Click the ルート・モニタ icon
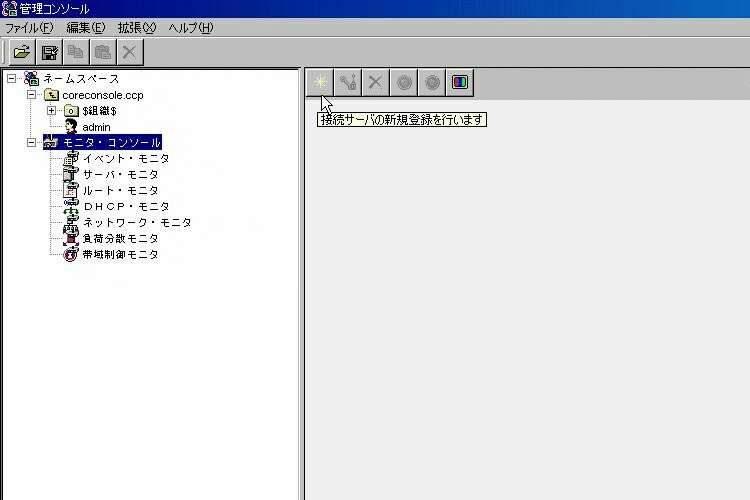 tap(71, 190)
